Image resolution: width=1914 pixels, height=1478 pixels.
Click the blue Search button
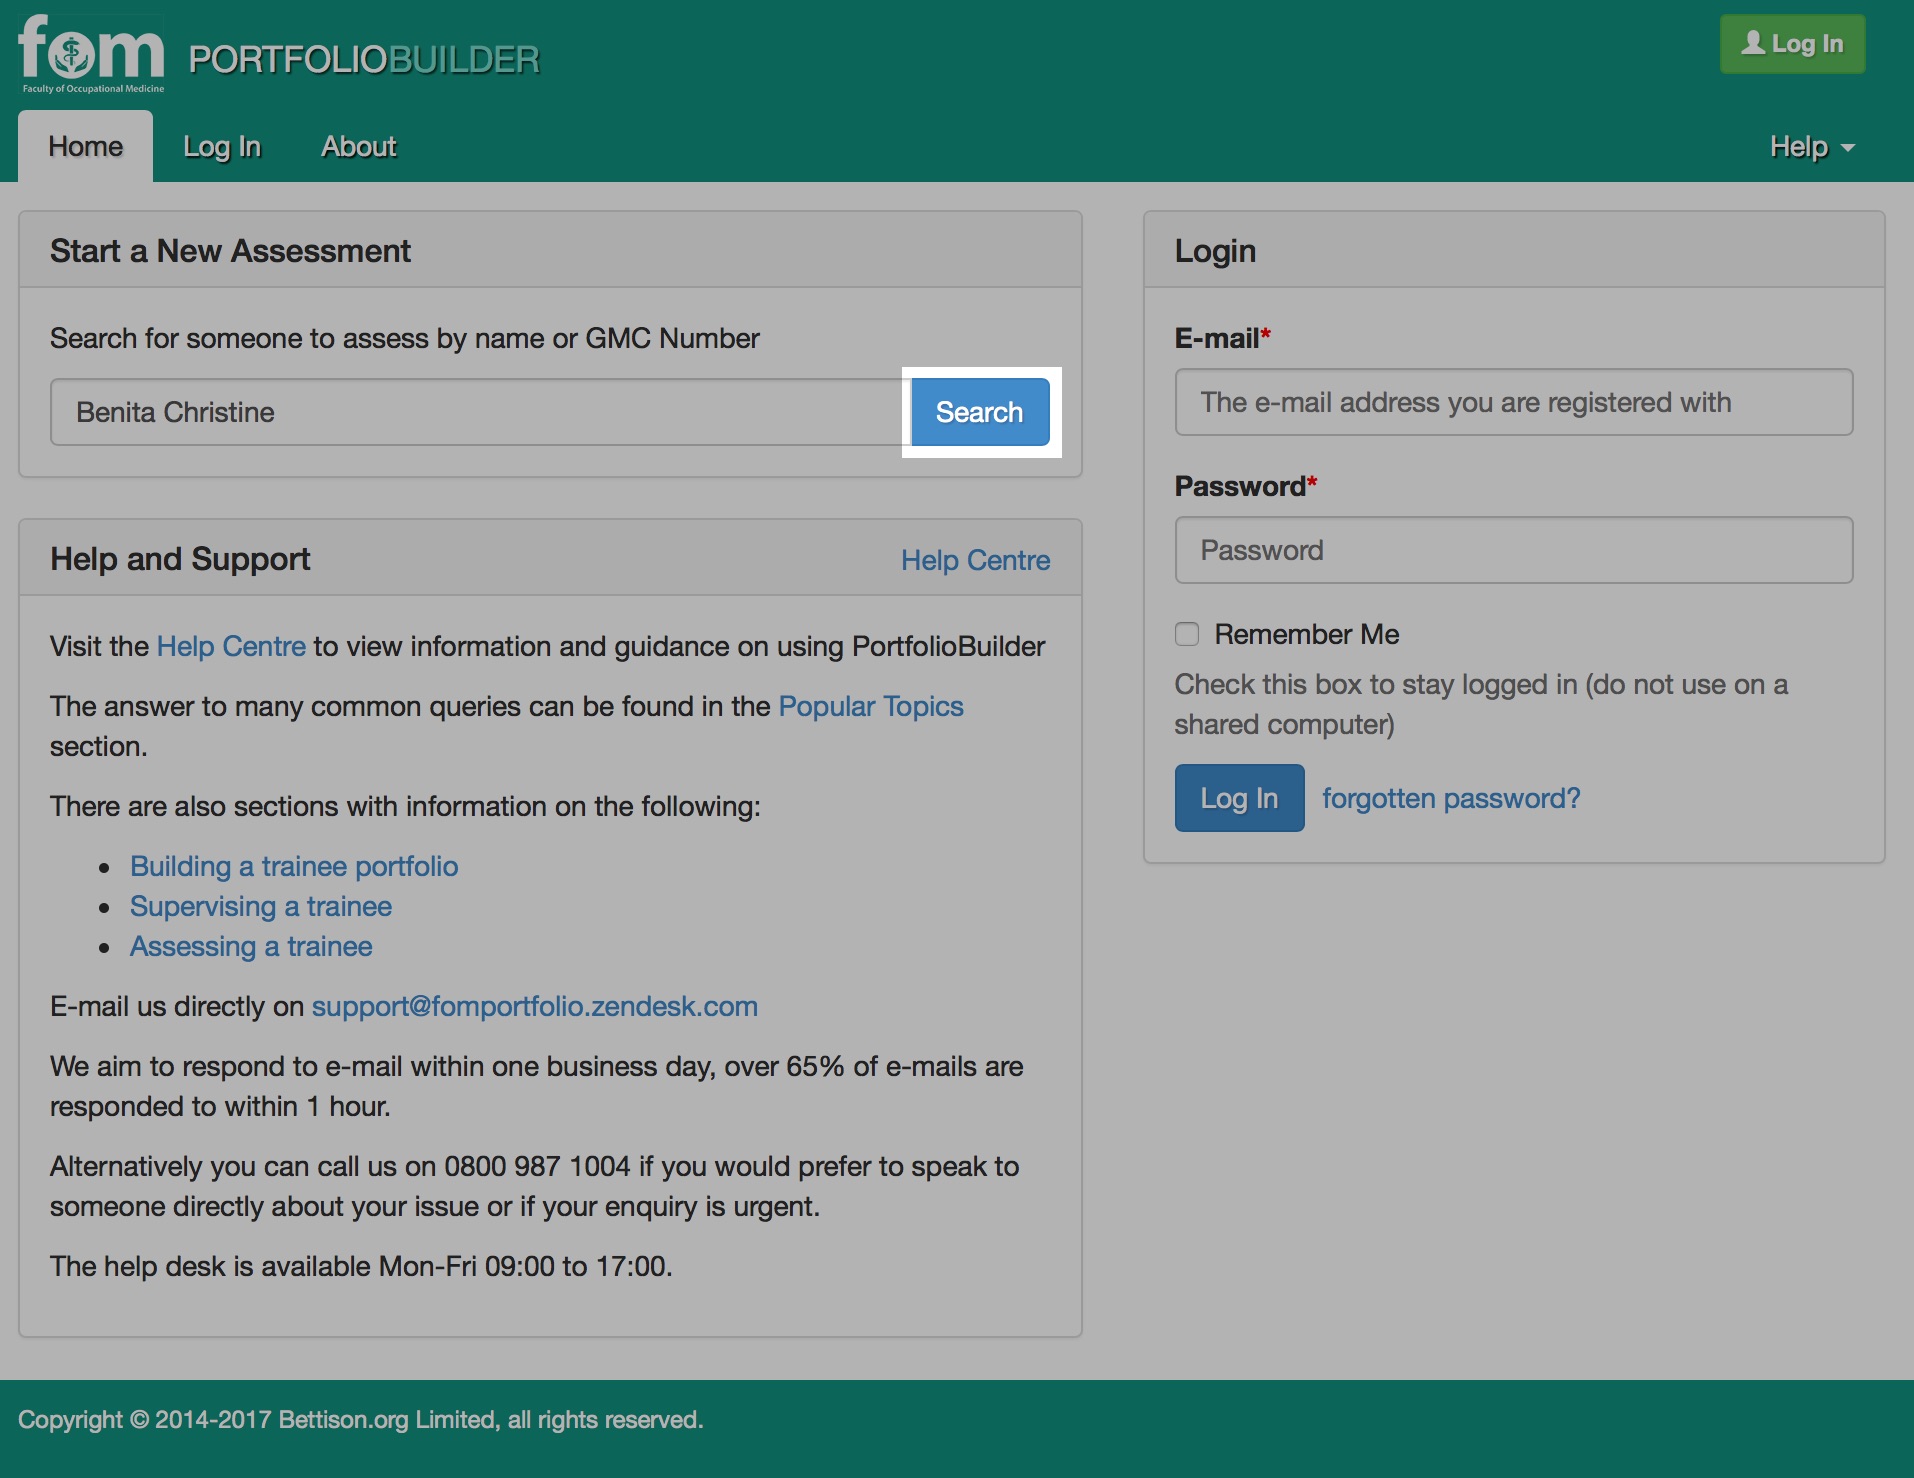tap(979, 412)
